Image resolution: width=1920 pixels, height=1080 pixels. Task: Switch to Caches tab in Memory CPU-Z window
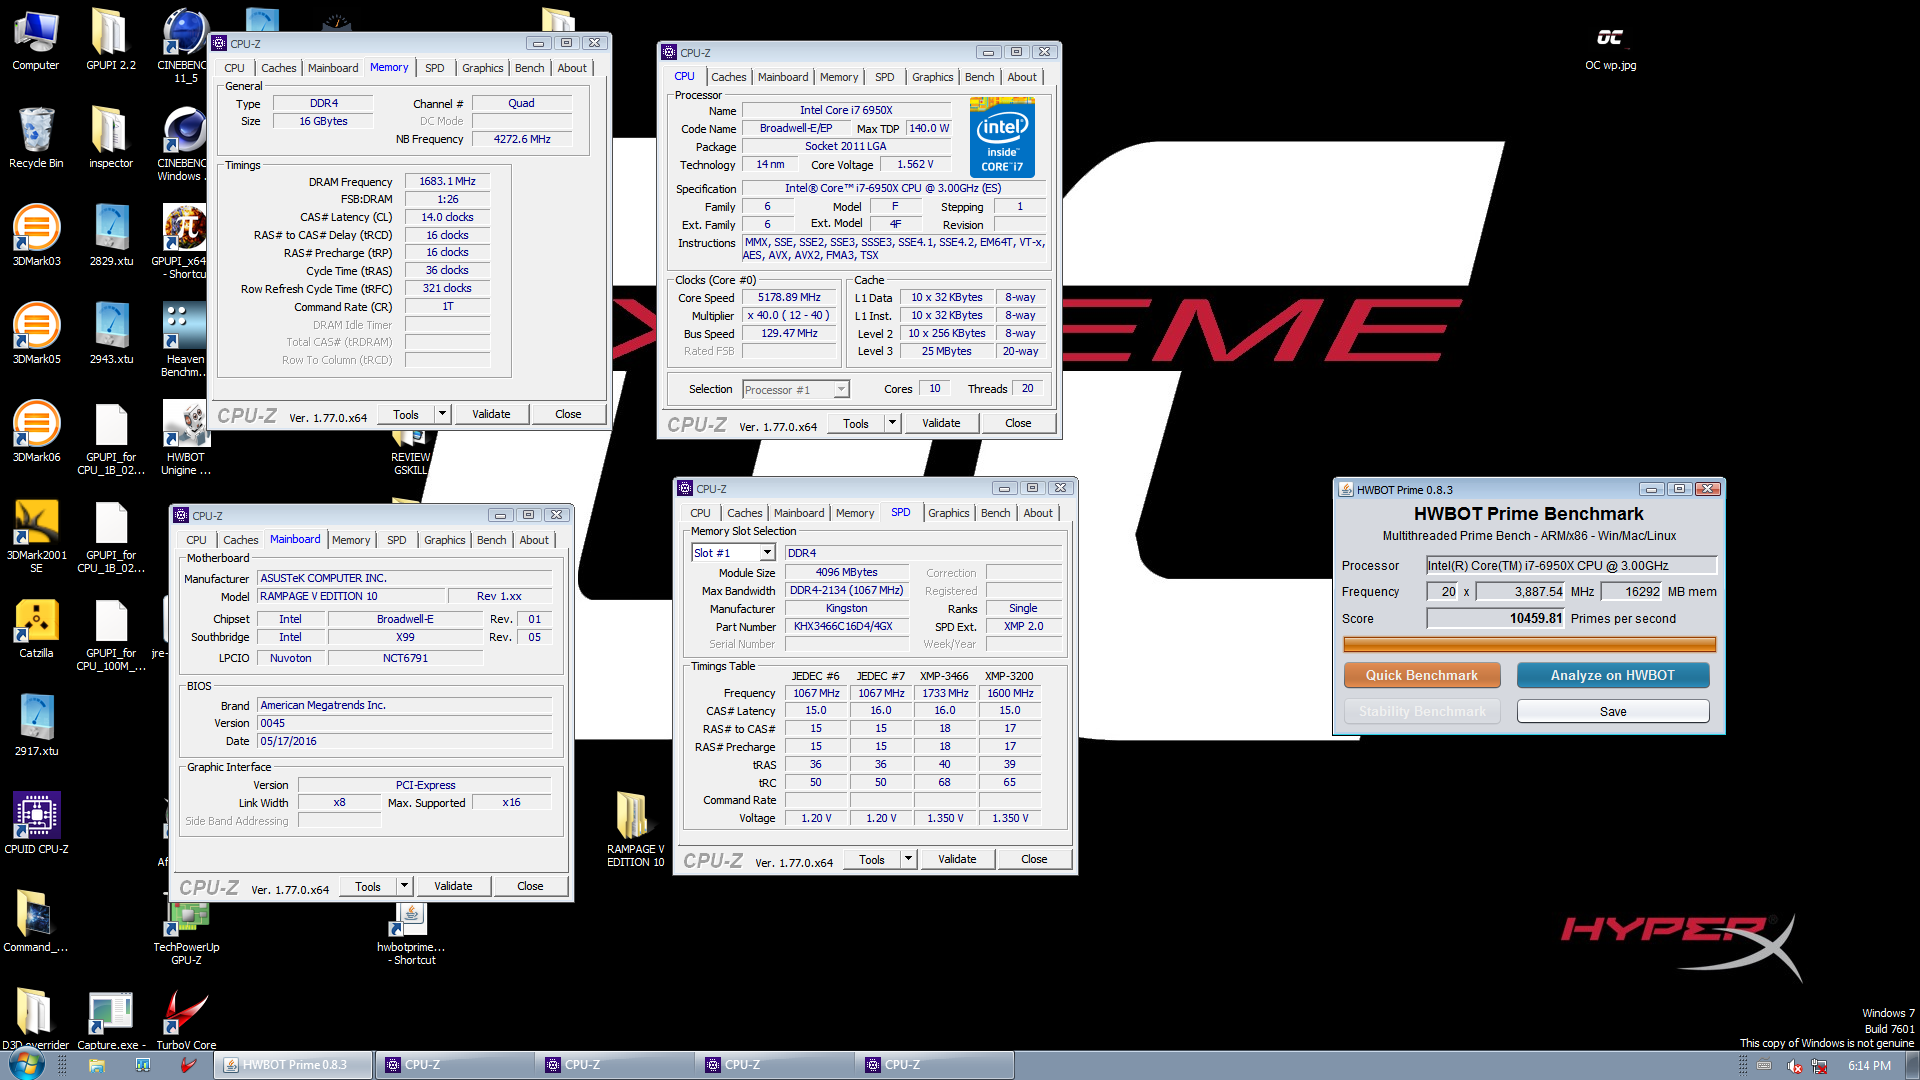pos(279,68)
